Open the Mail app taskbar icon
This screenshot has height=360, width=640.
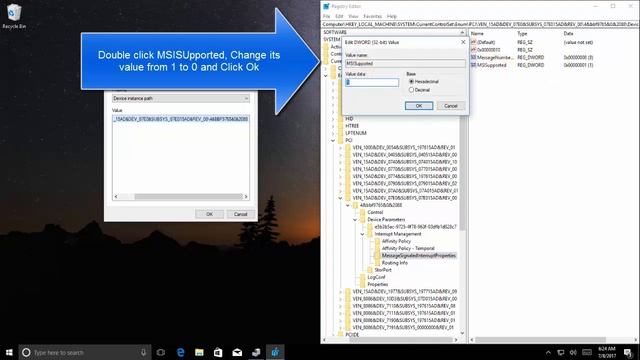237,352
